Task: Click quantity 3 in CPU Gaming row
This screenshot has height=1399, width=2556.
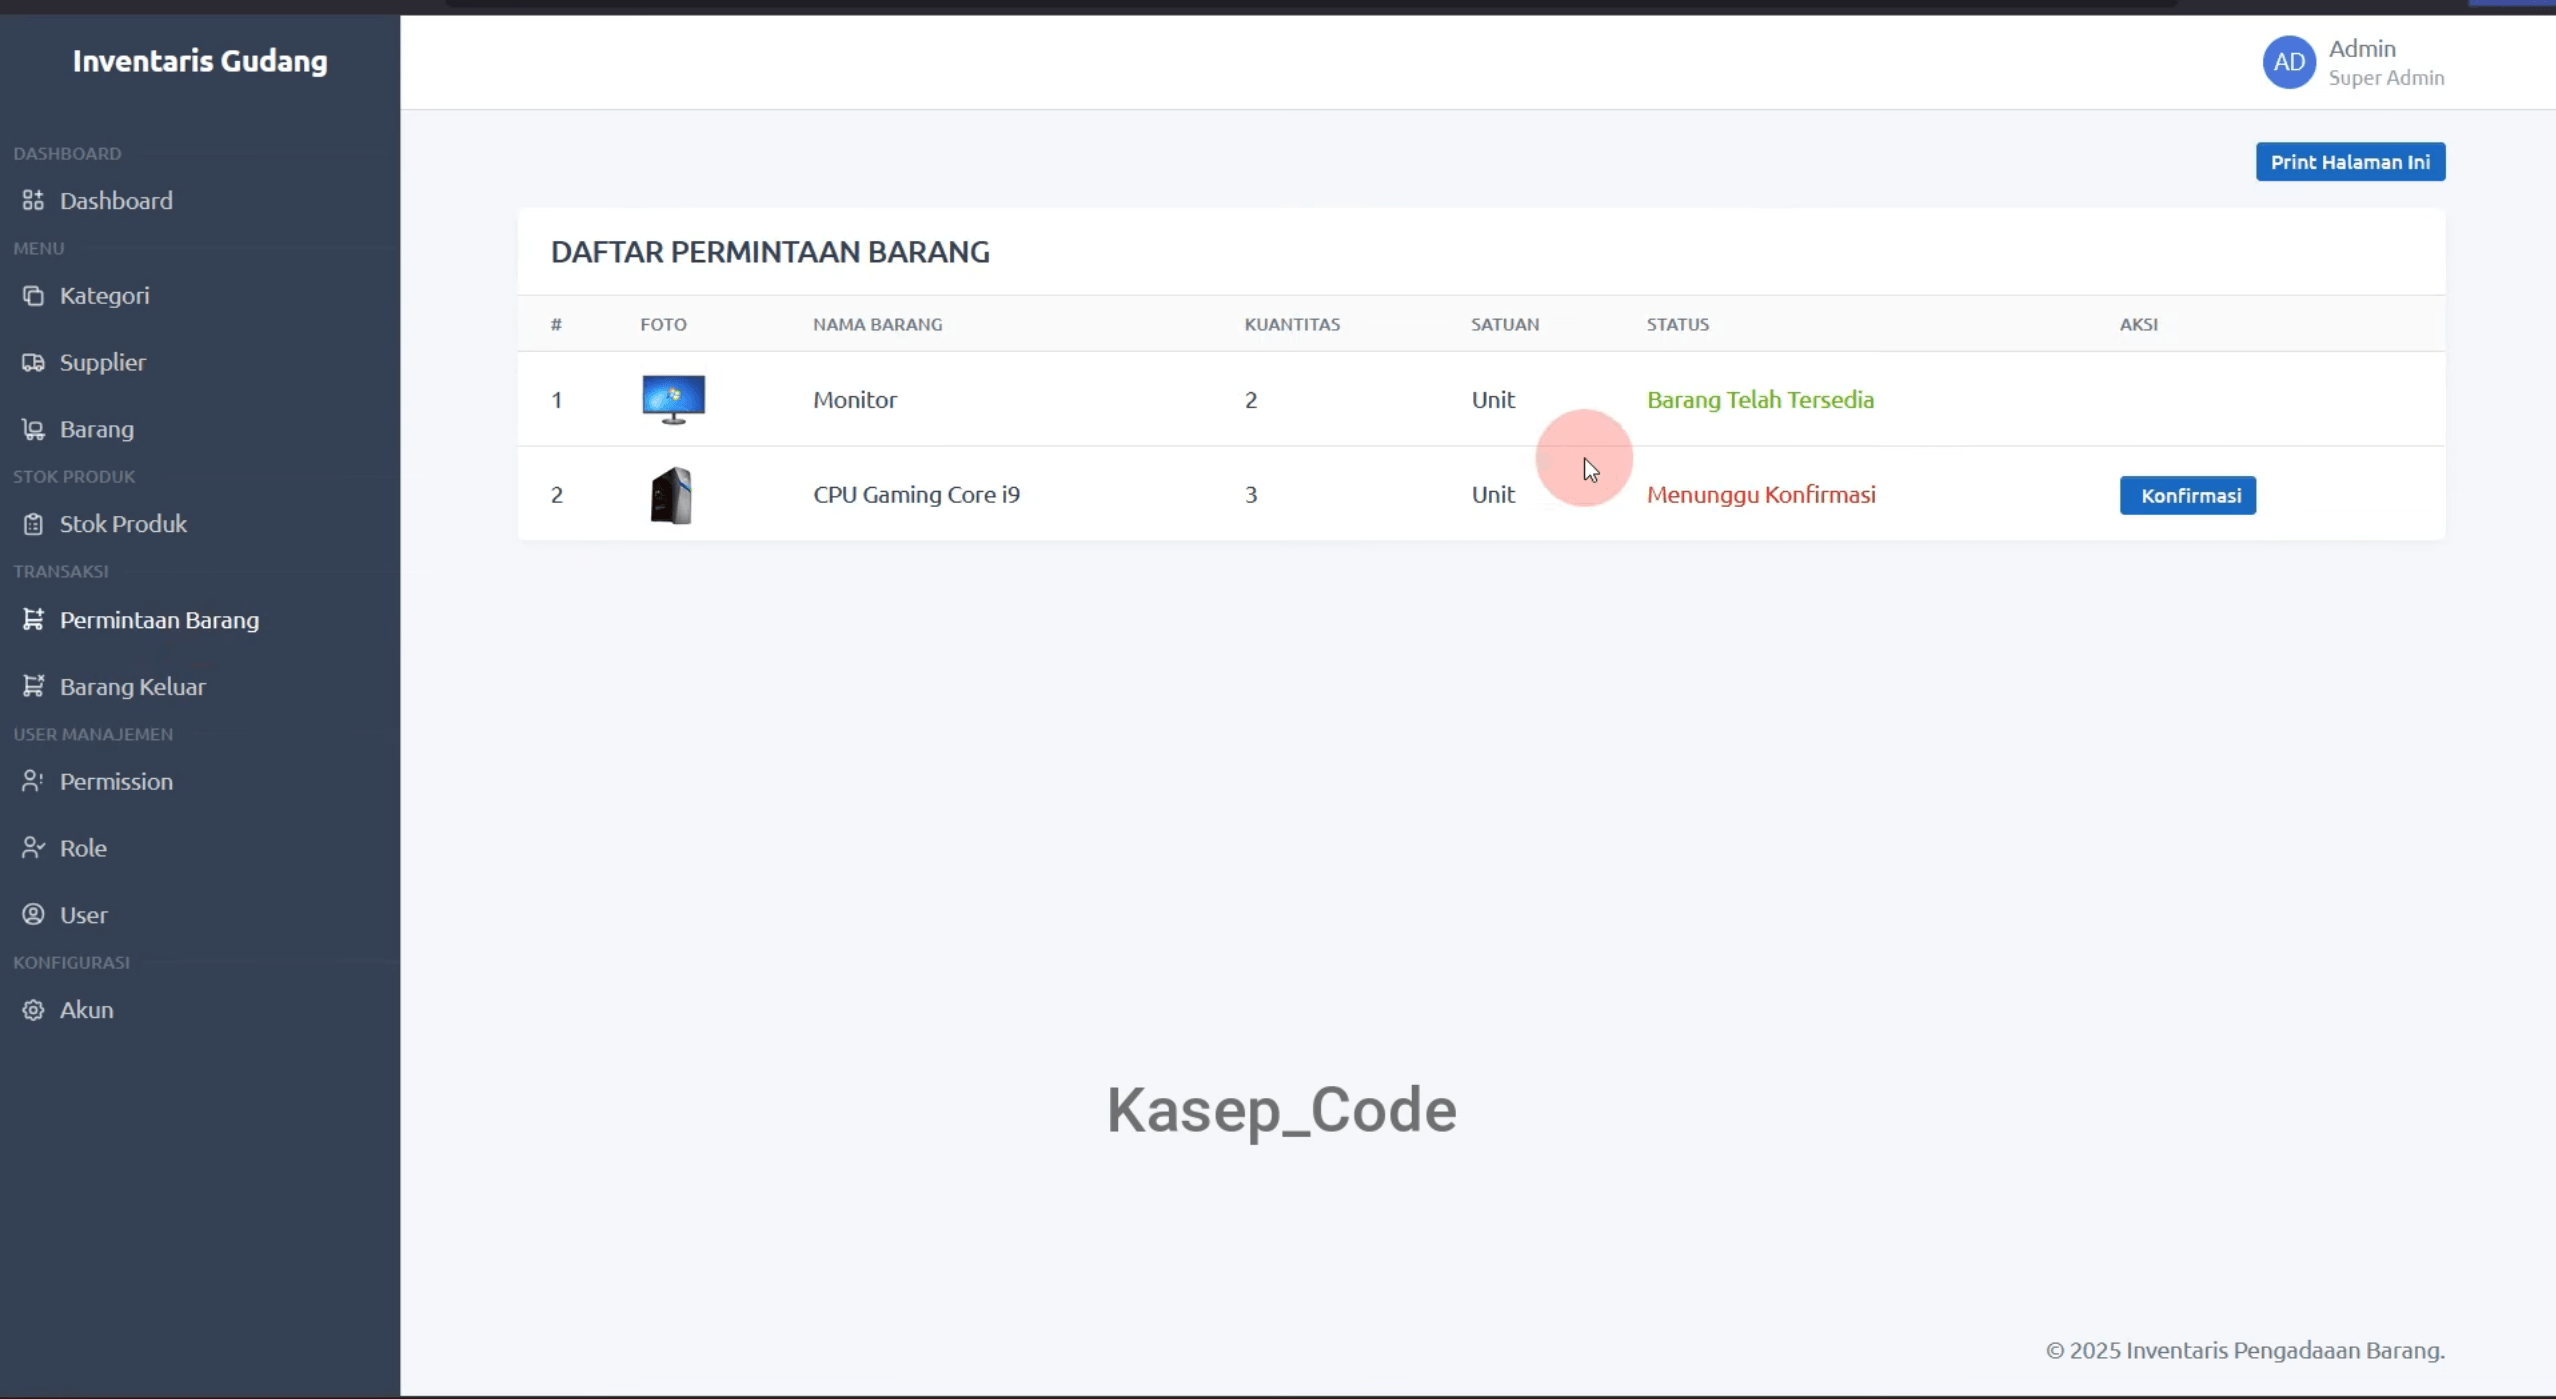Action: (1251, 494)
